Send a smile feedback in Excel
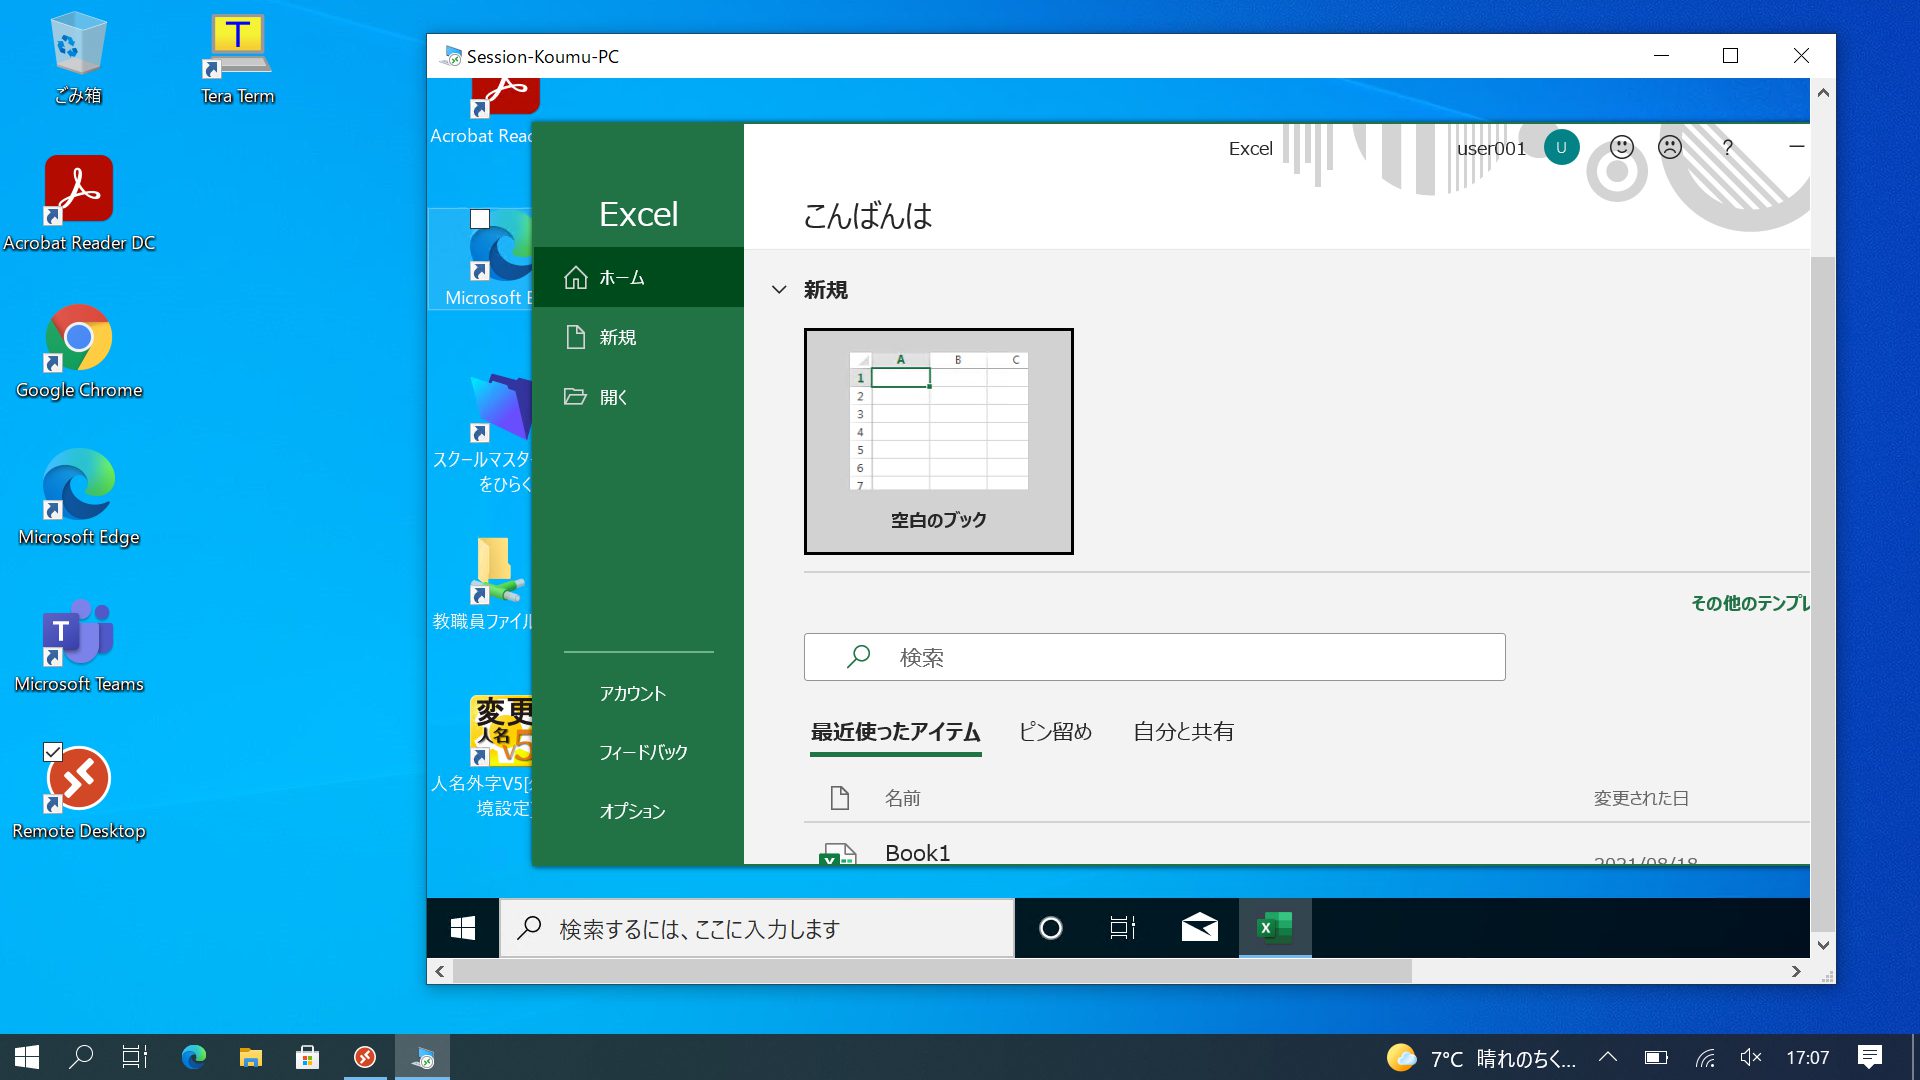The width and height of the screenshot is (1920, 1080). point(1621,148)
